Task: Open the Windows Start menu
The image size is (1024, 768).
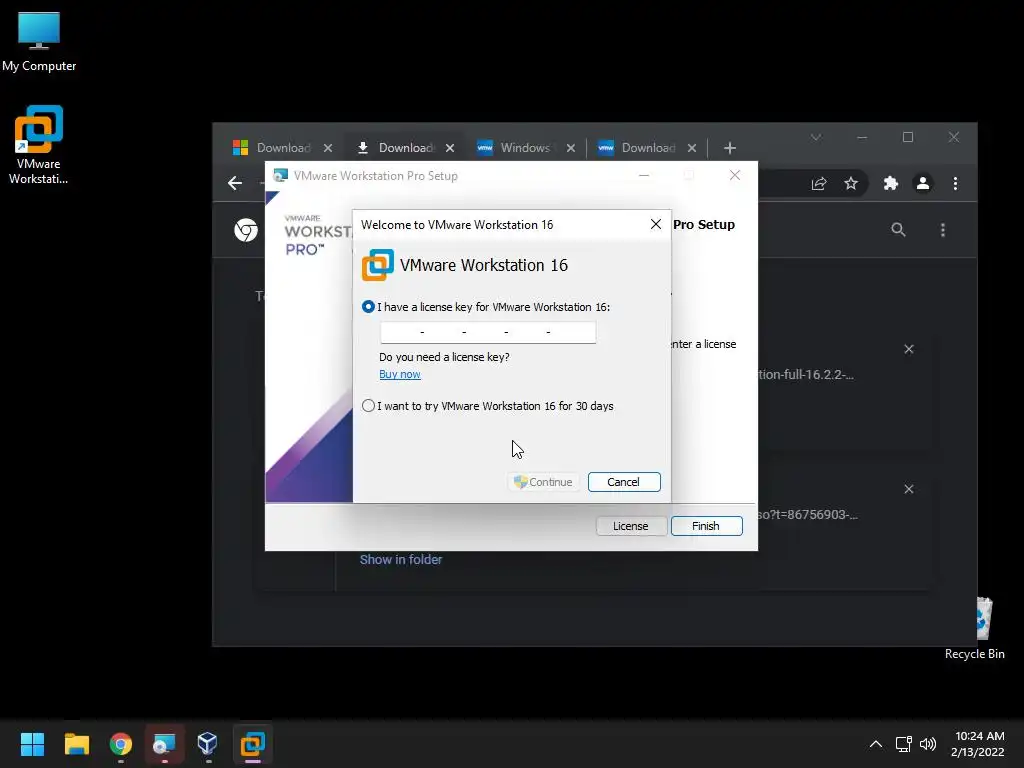Action: [x=32, y=744]
